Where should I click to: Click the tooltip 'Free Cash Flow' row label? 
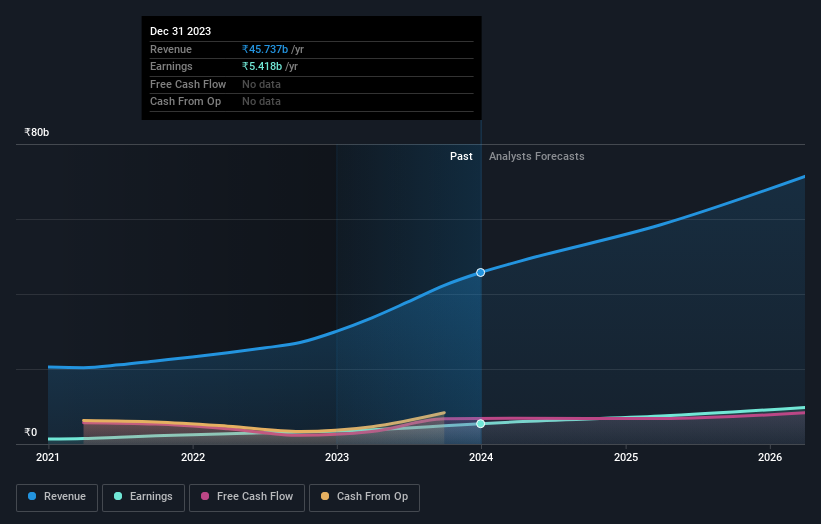188,84
